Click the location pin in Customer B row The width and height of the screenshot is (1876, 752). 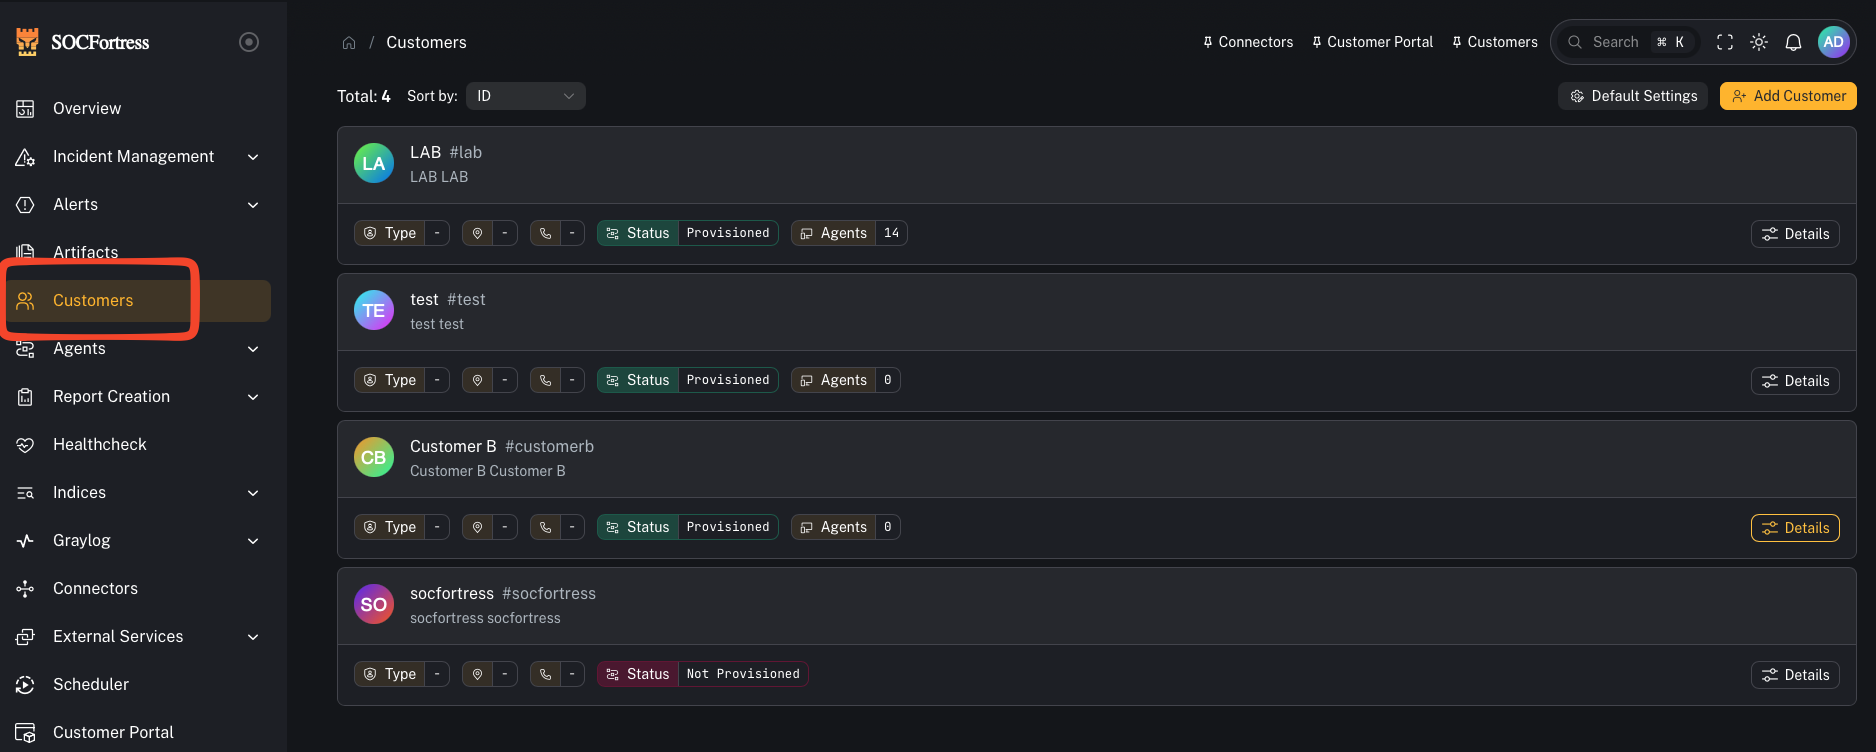coord(477,527)
